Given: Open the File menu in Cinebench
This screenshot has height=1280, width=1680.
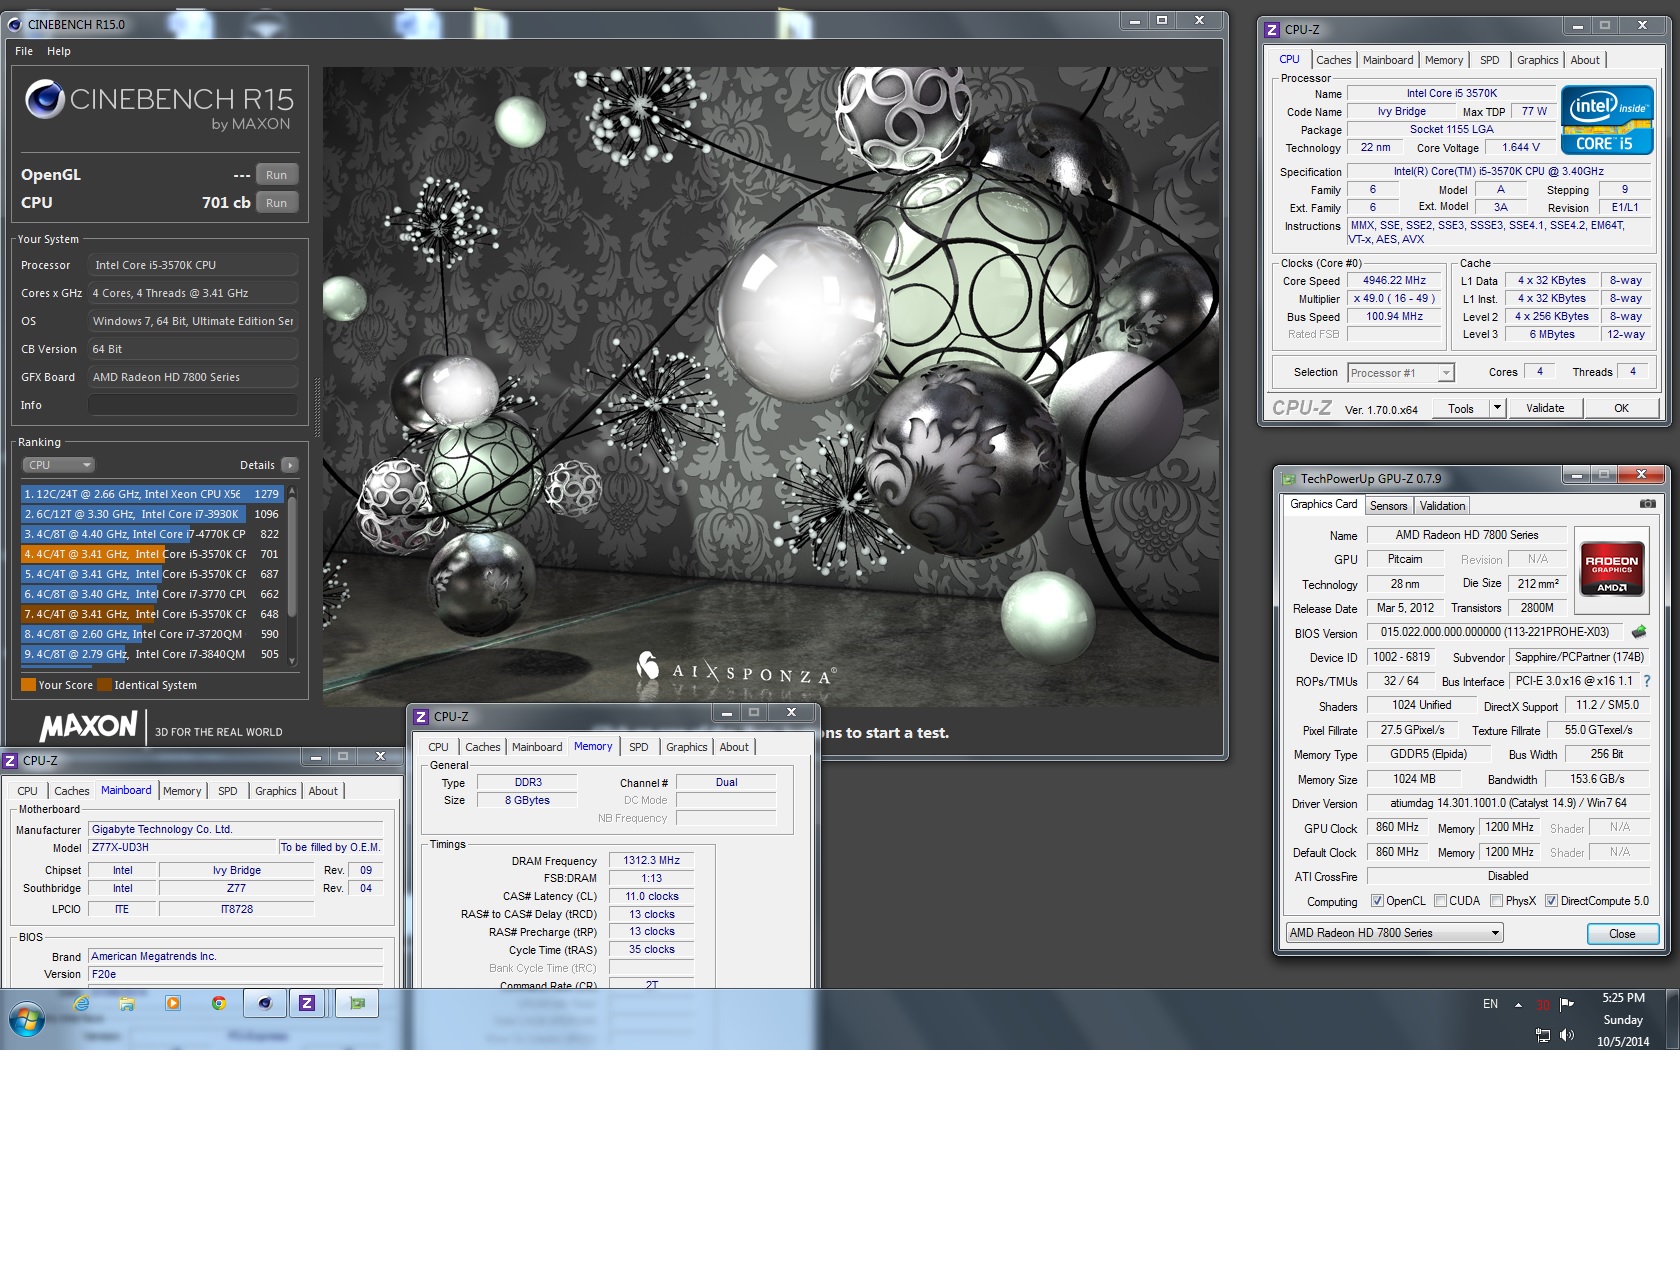Looking at the screenshot, I should pyautogui.click(x=24, y=51).
